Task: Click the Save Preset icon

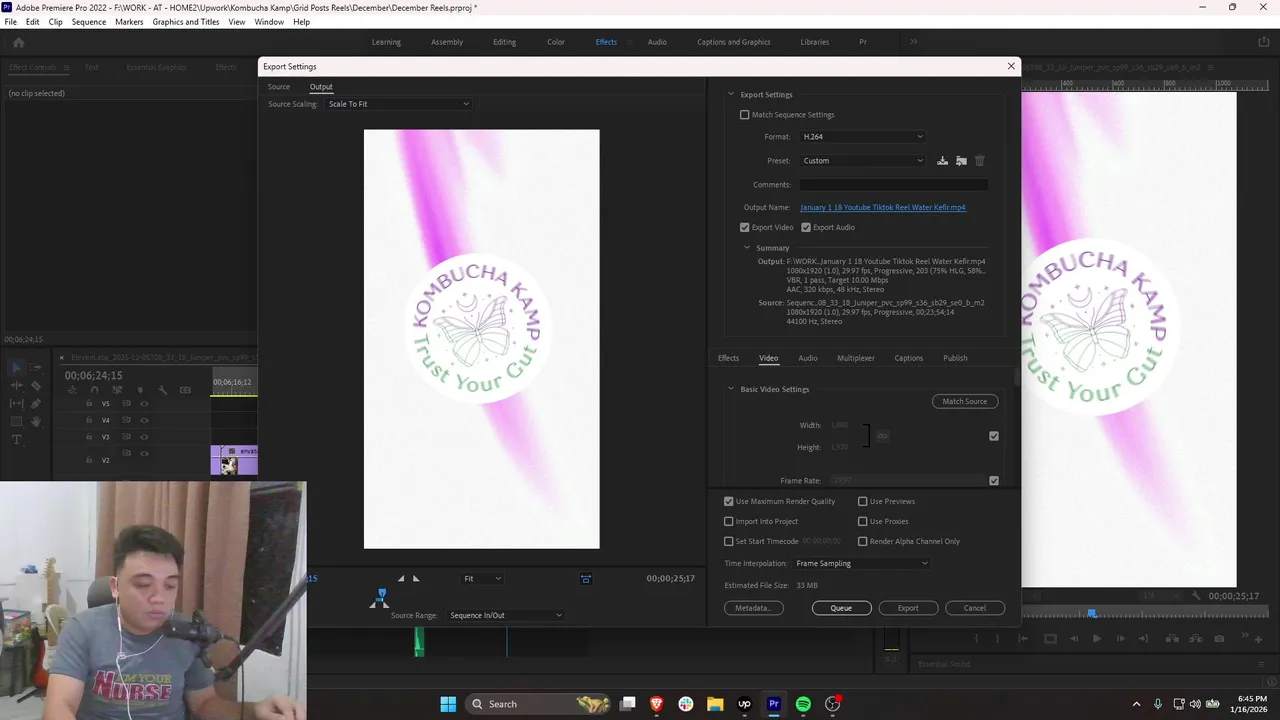Action: coord(942,161)
